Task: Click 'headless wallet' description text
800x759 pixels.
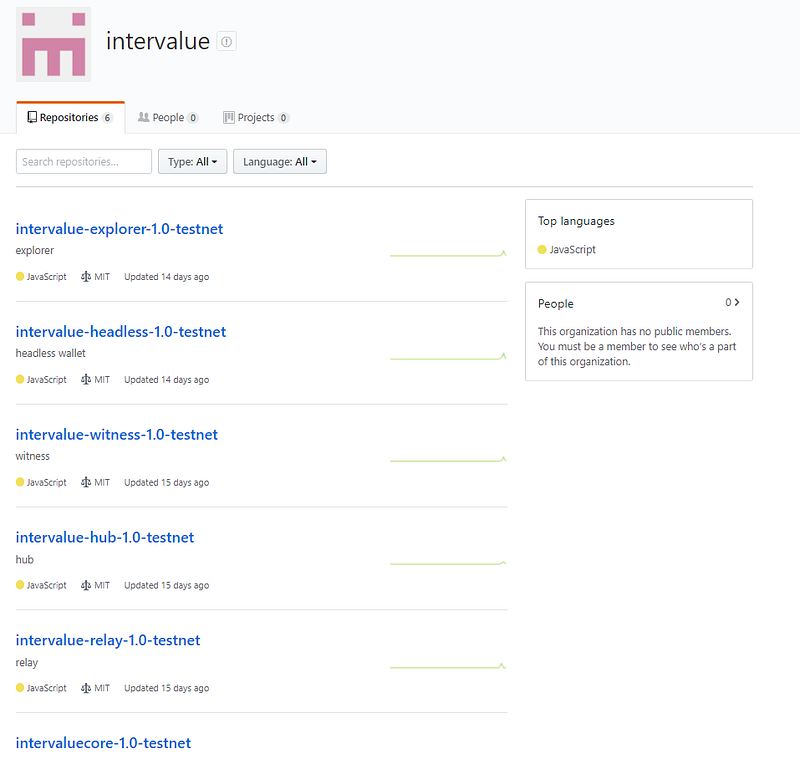Action: tap(51, 353)
